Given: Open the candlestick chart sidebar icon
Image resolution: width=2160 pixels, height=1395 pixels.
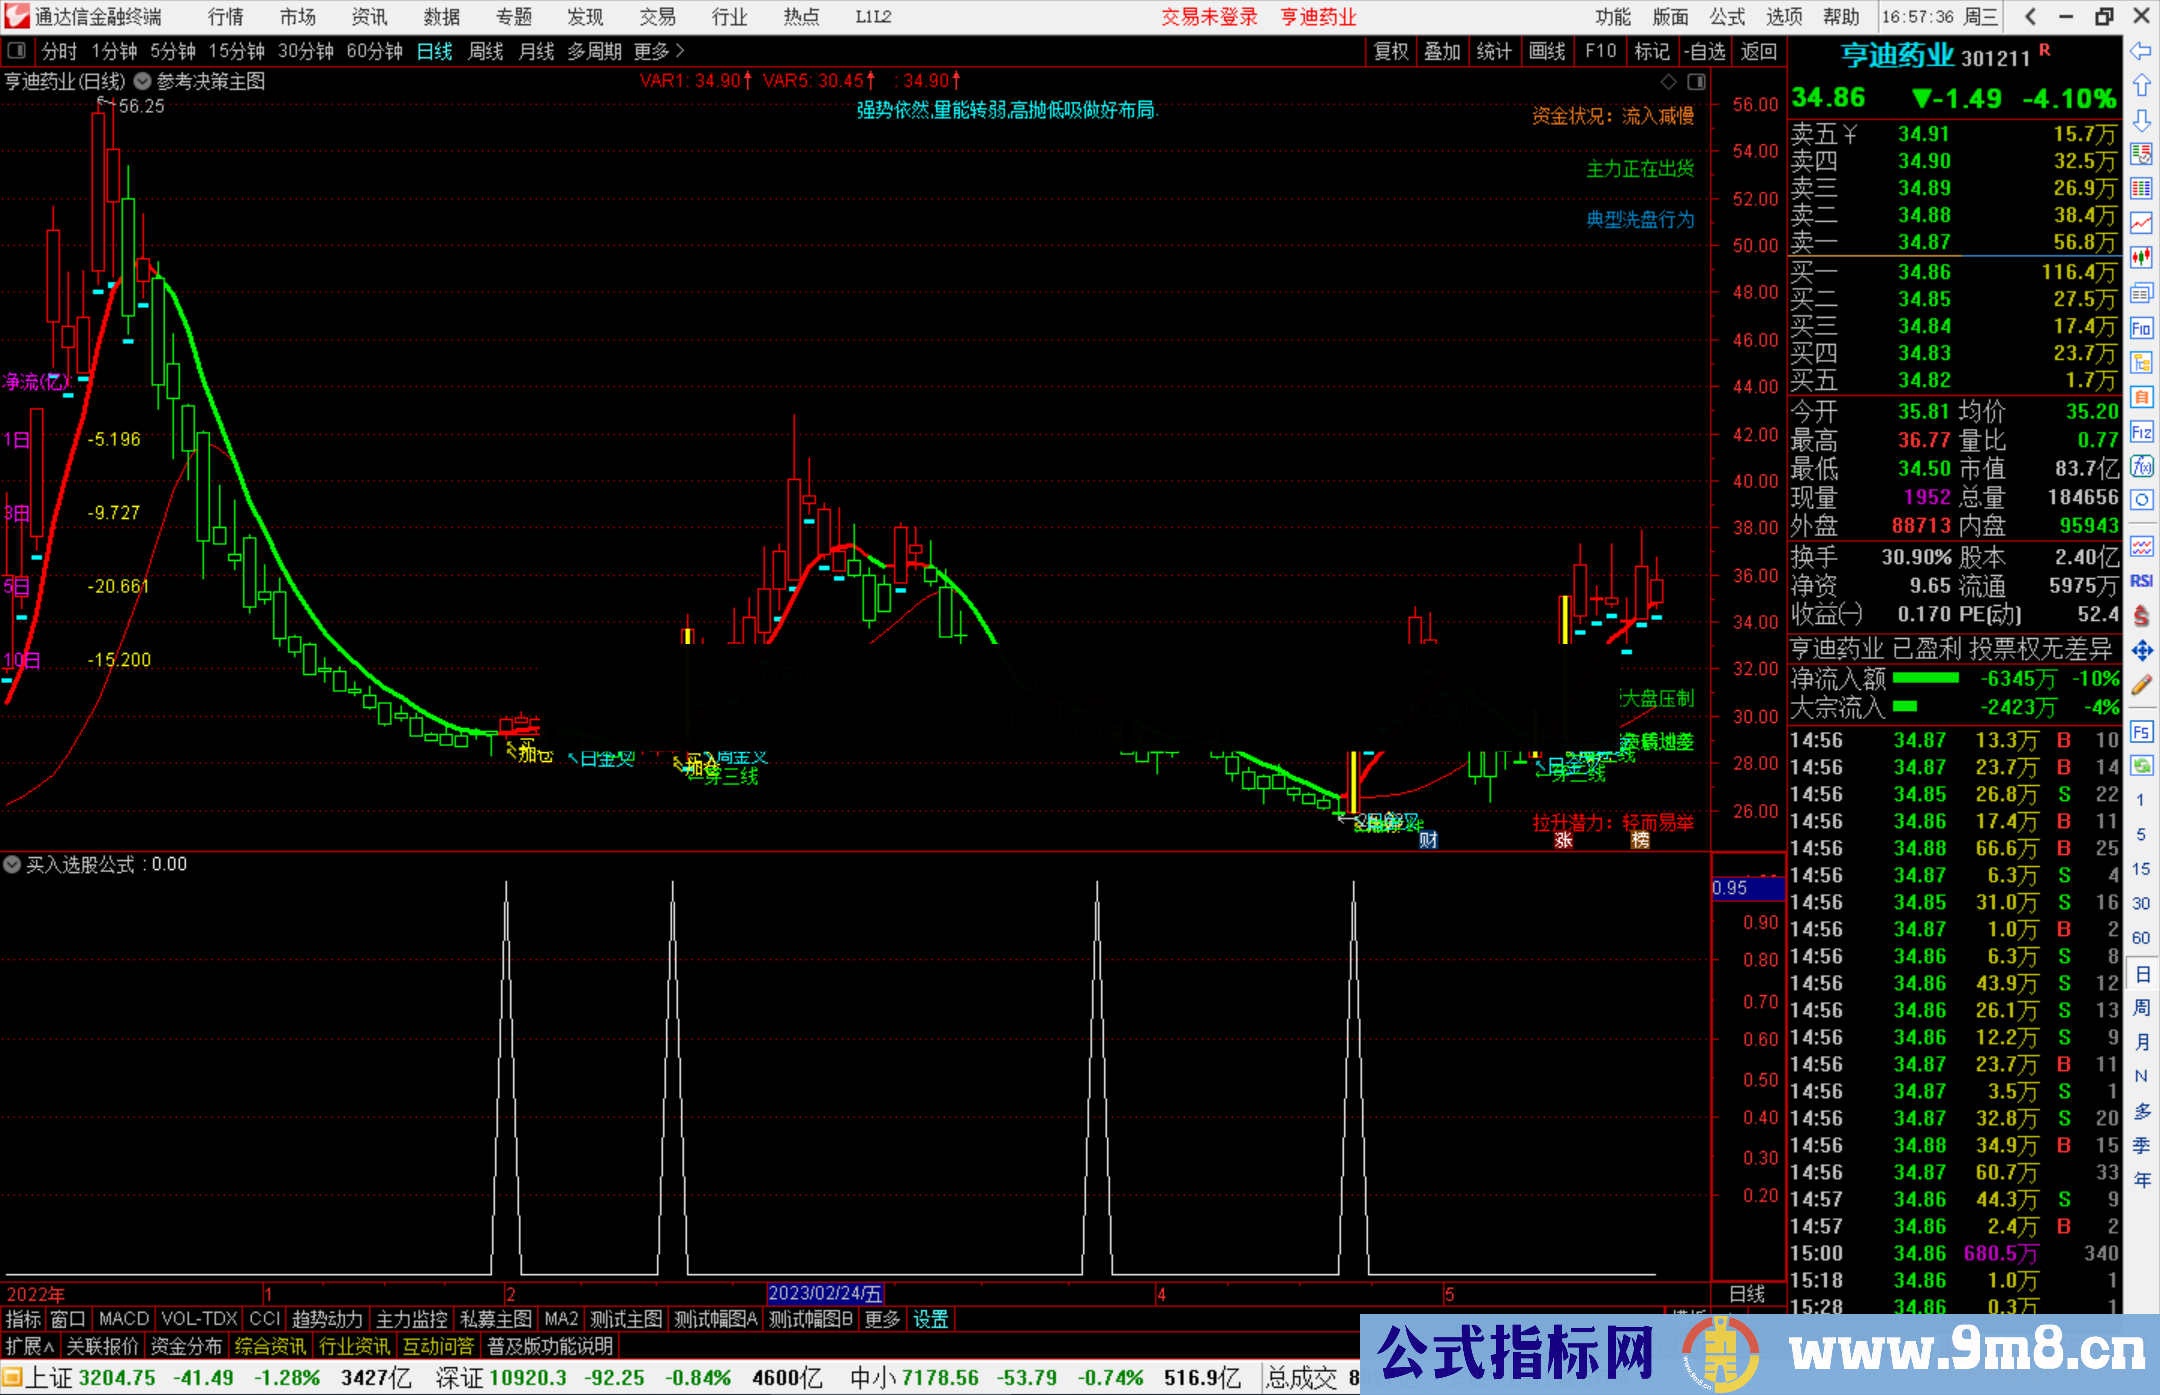Looking at the screenshot, I should pos(2141,258).
